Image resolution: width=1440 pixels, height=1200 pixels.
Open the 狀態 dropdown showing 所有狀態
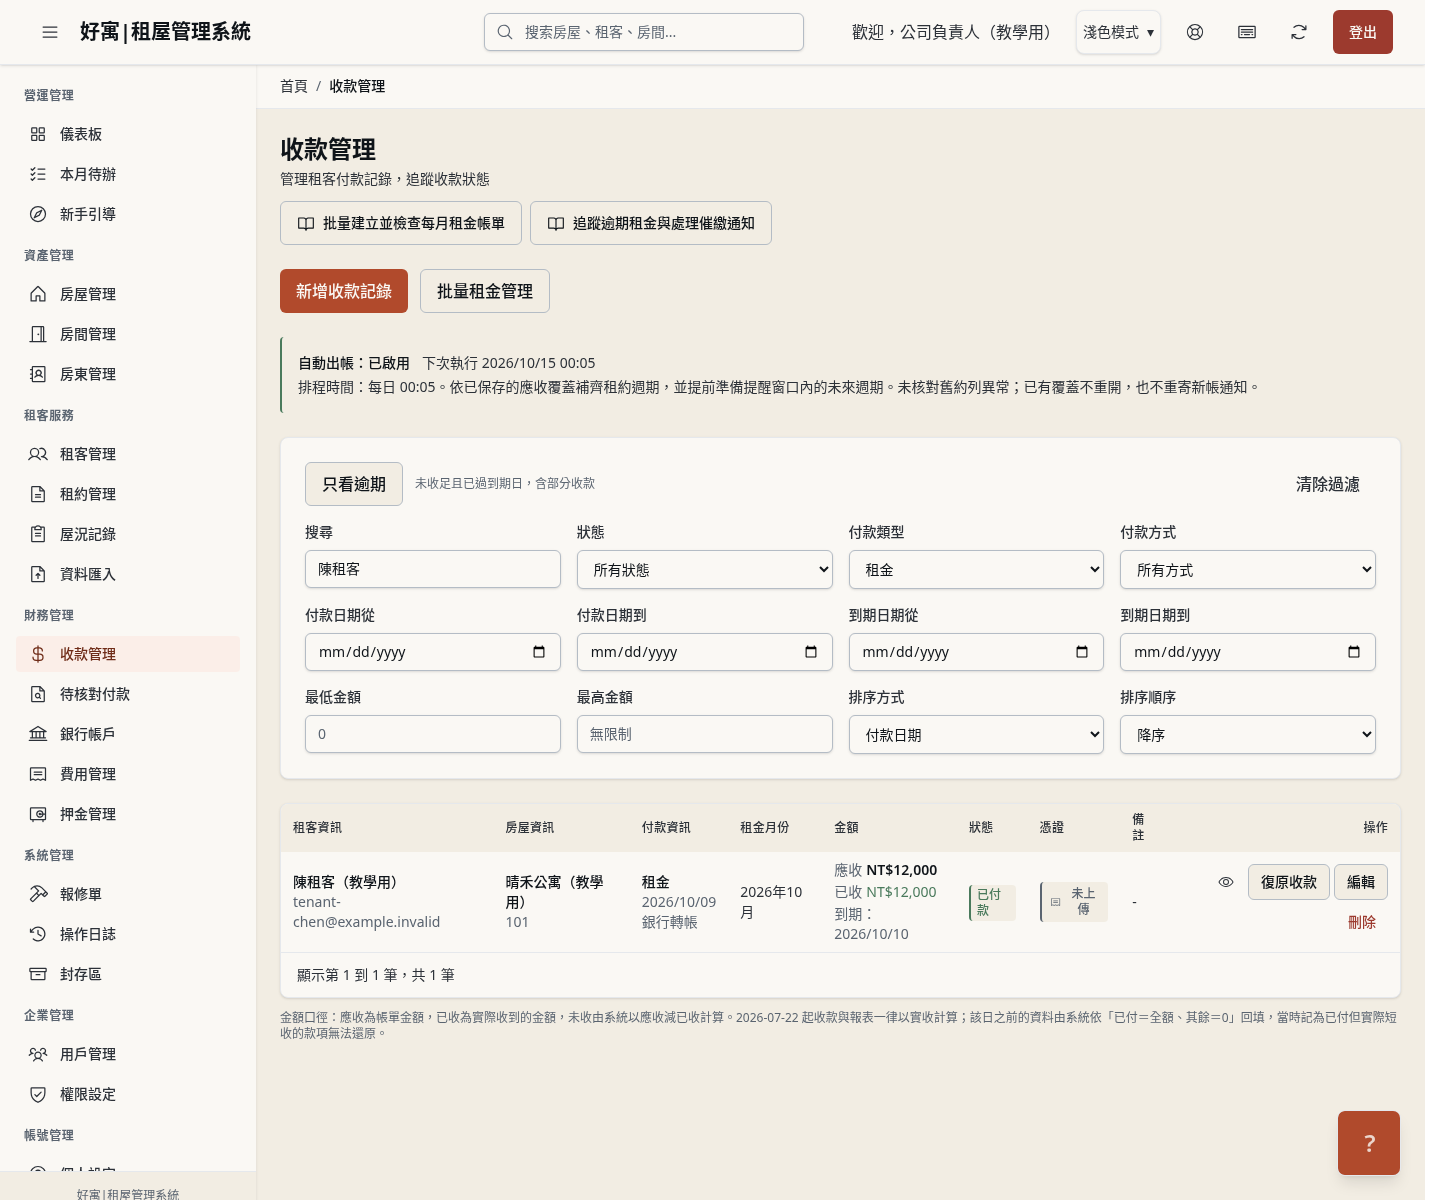[705, 570]
